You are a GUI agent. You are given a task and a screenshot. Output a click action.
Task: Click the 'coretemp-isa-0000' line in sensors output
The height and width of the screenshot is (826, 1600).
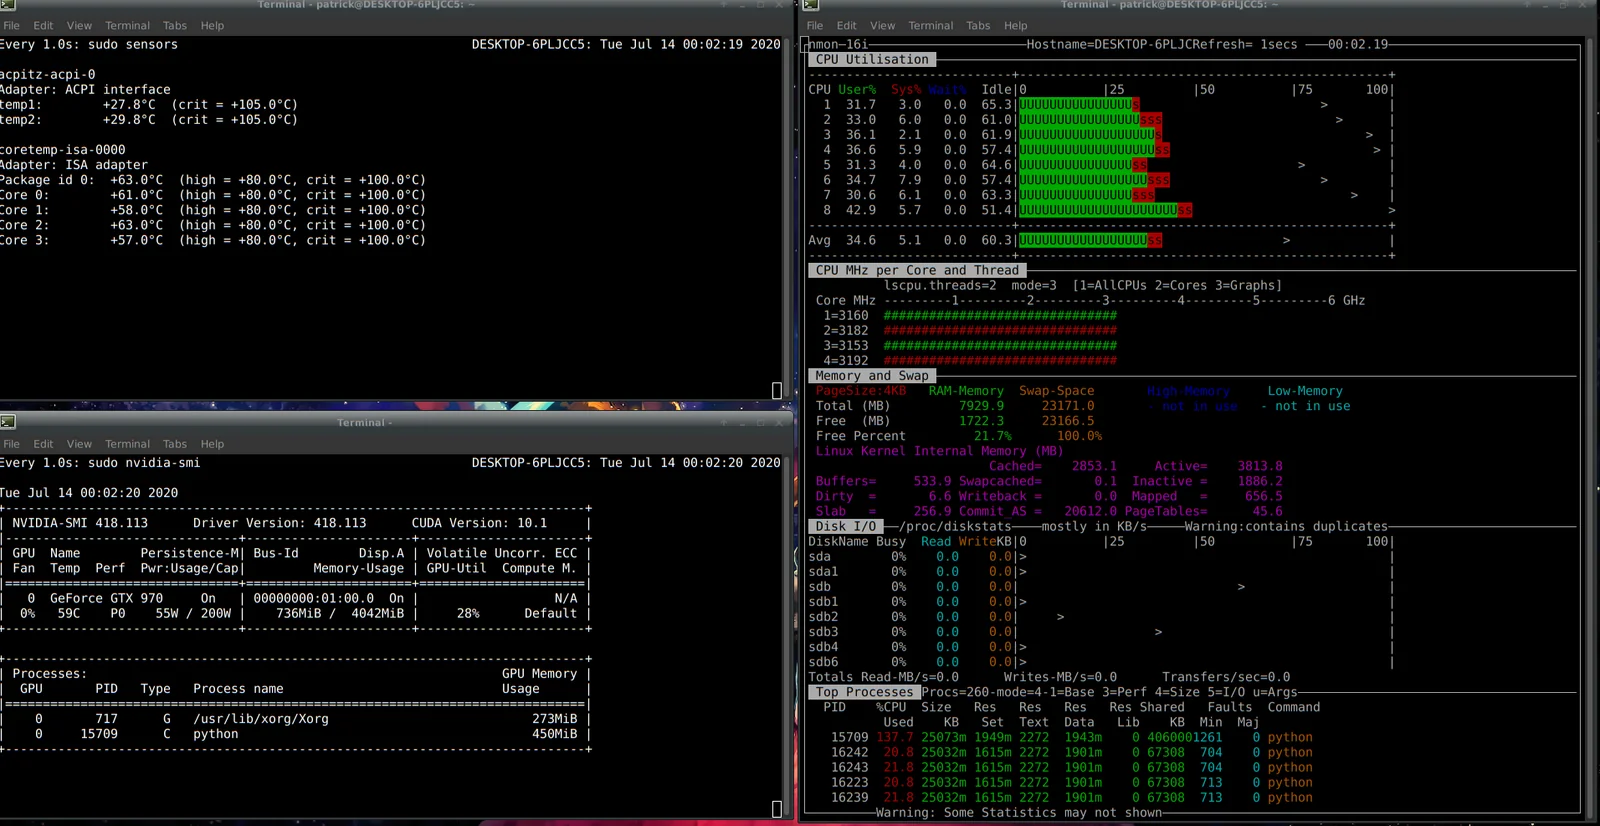point(63,150)
